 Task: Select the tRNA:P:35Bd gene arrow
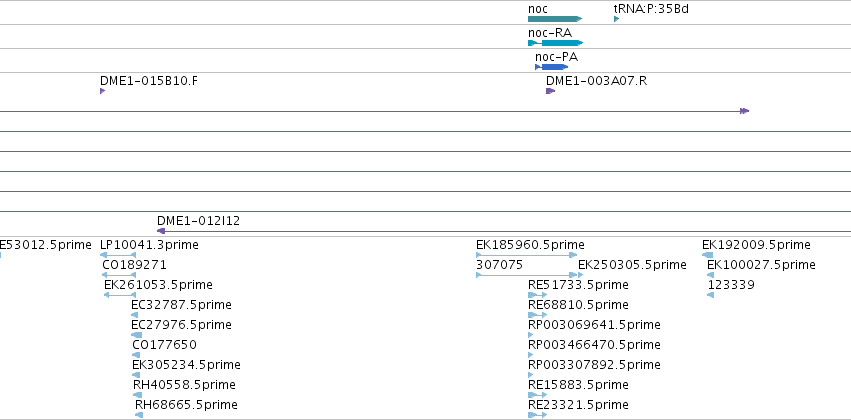point(617,19)
